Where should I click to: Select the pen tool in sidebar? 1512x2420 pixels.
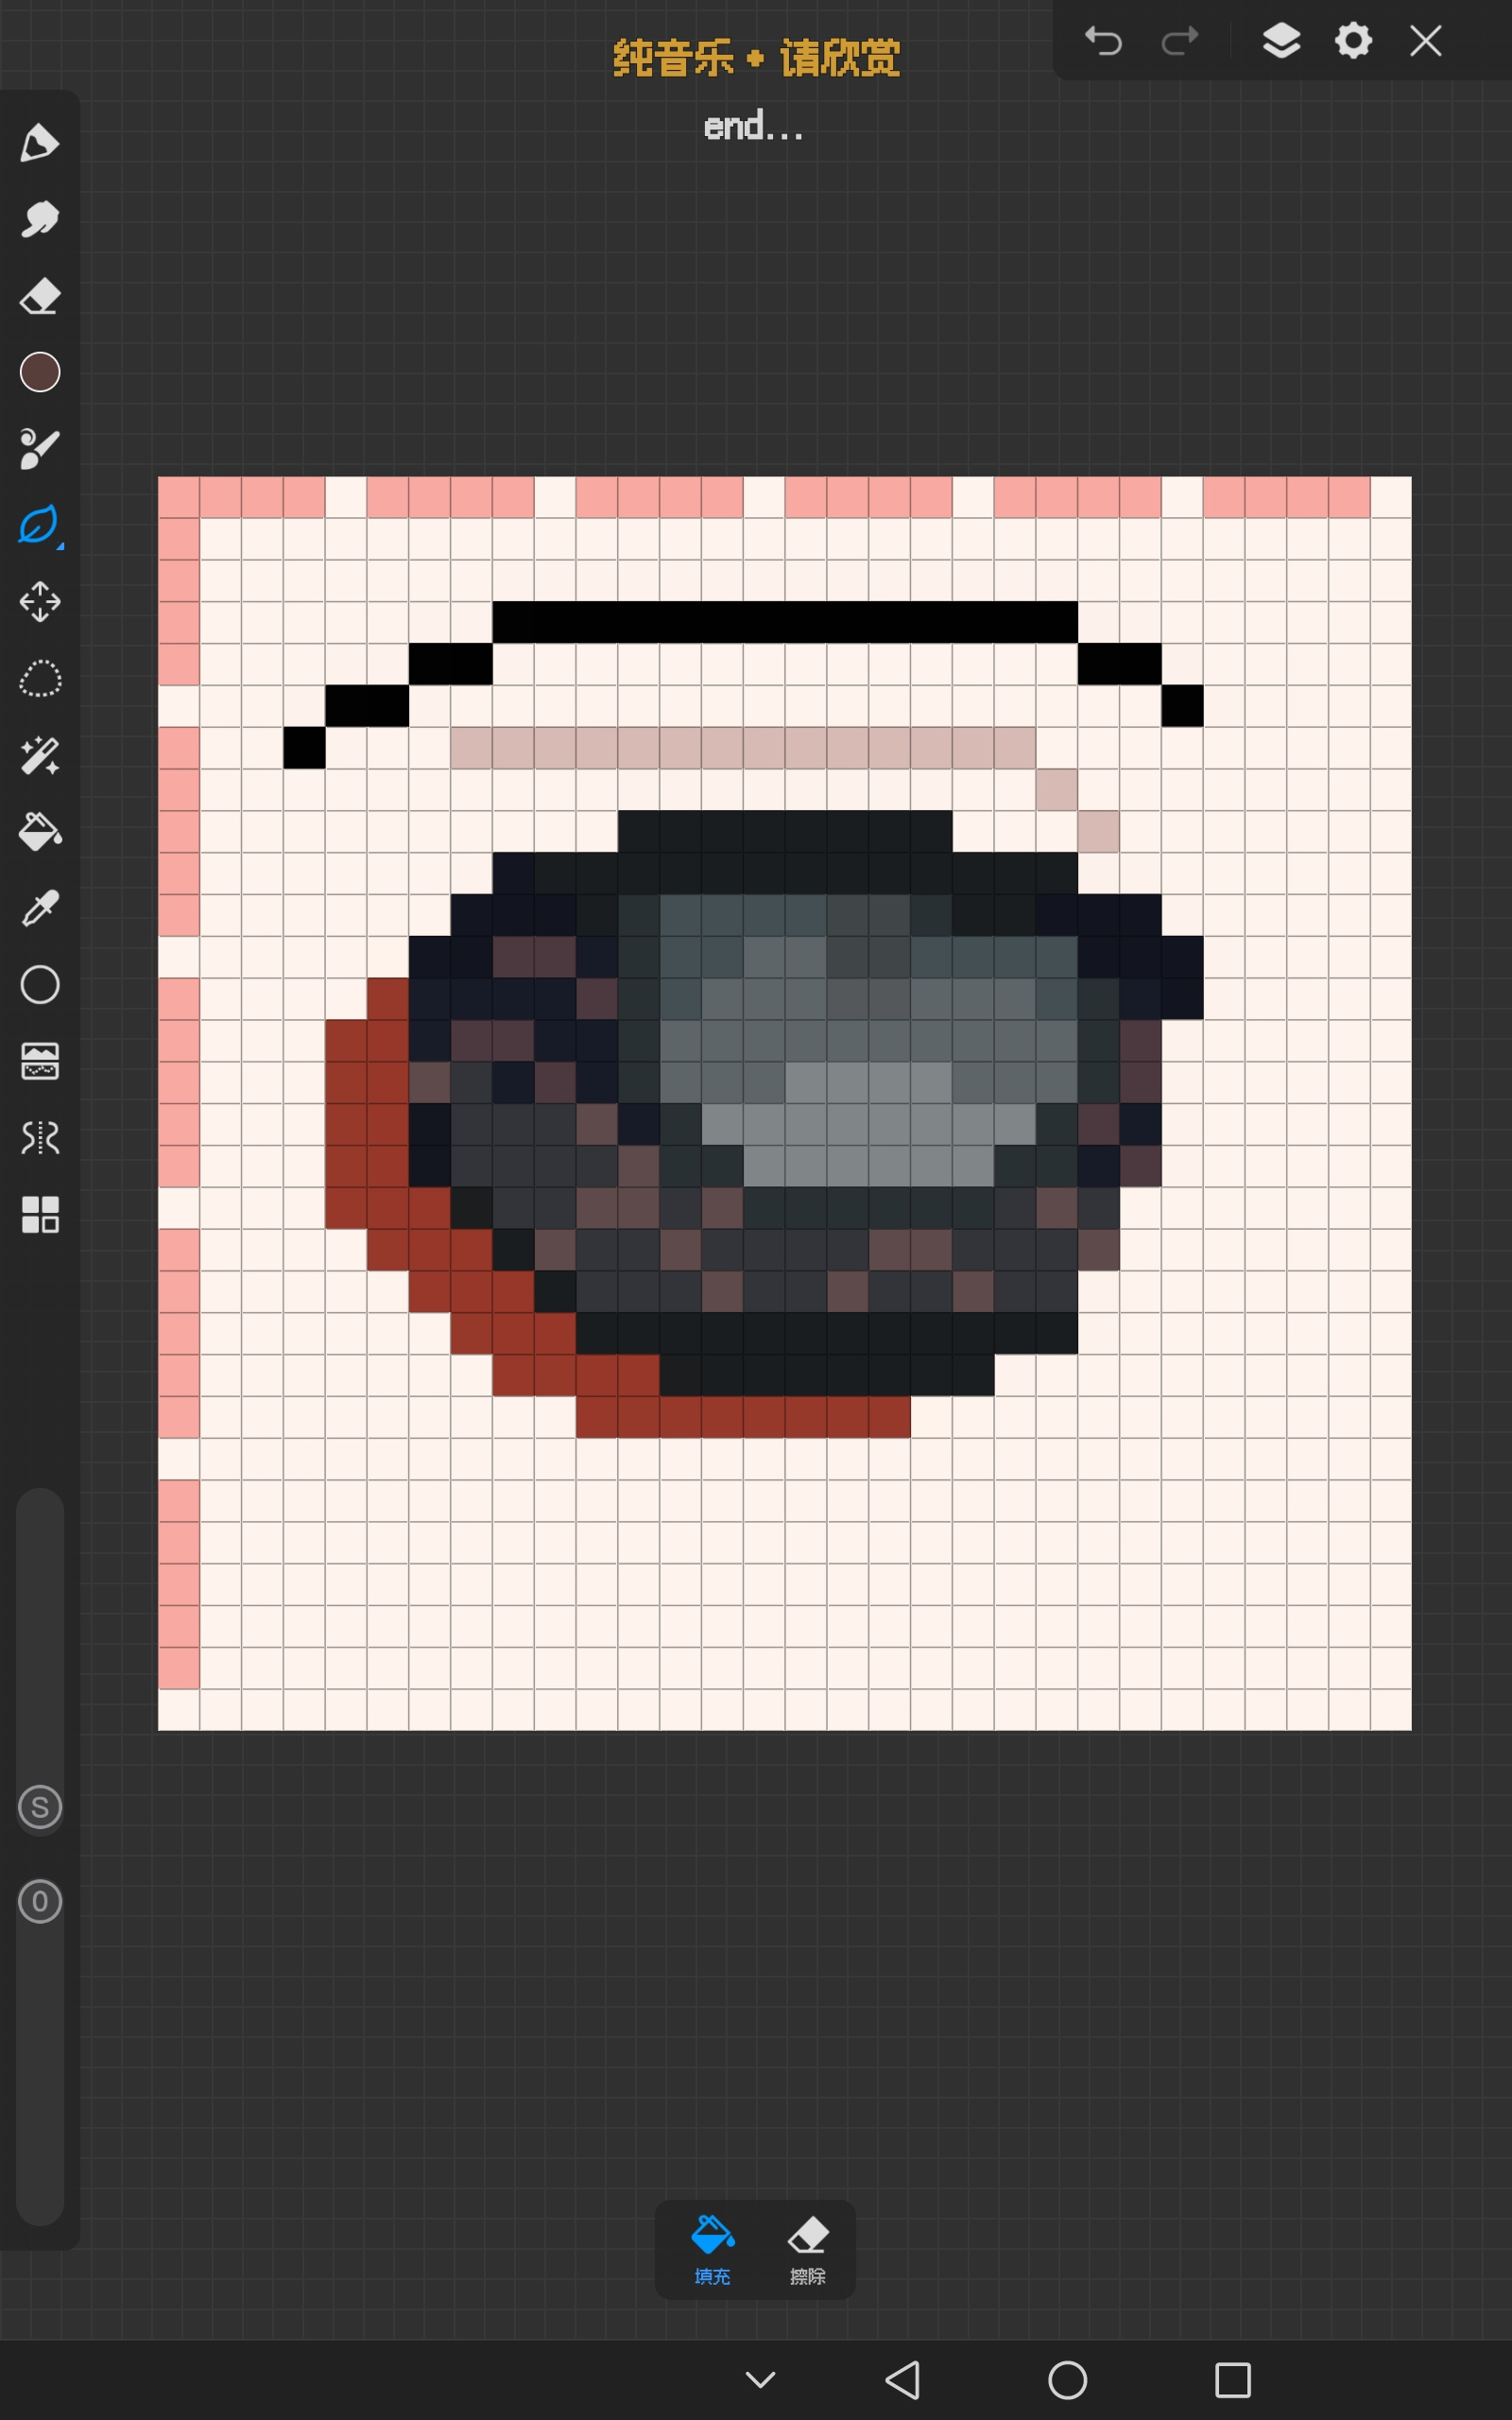pyautogui.click(x=39, y=143)
